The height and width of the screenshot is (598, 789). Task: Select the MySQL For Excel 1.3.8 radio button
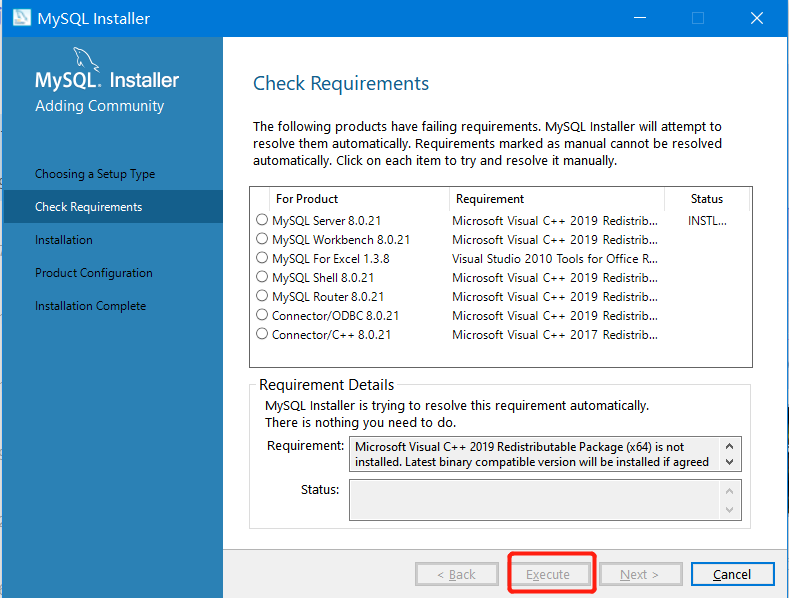[262, 258]
